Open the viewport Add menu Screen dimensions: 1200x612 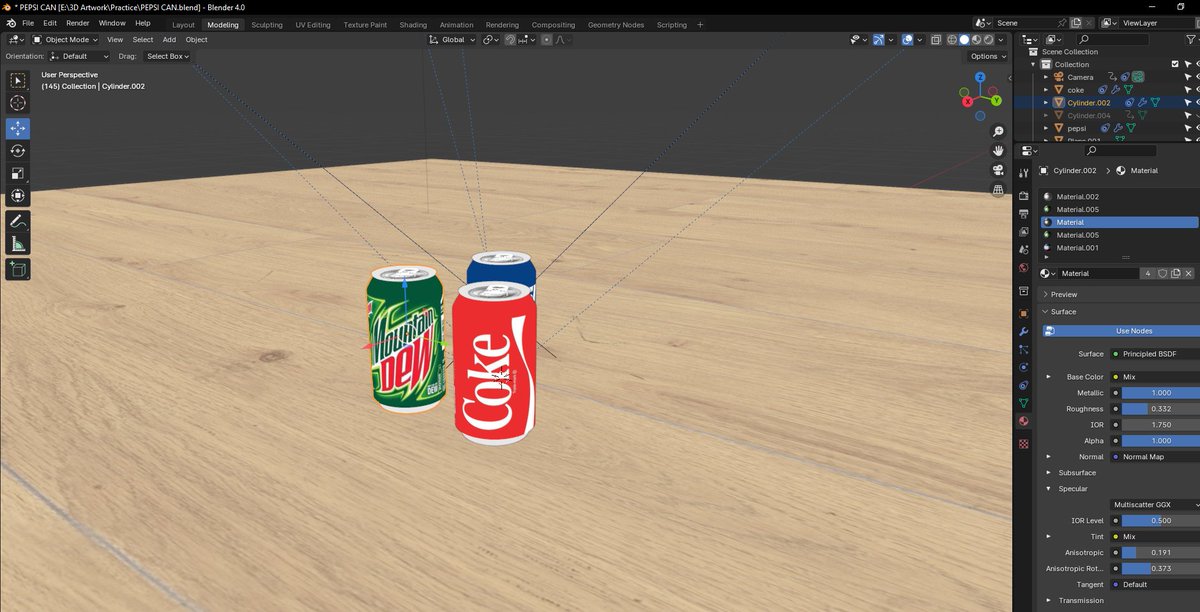pos(169,40)
